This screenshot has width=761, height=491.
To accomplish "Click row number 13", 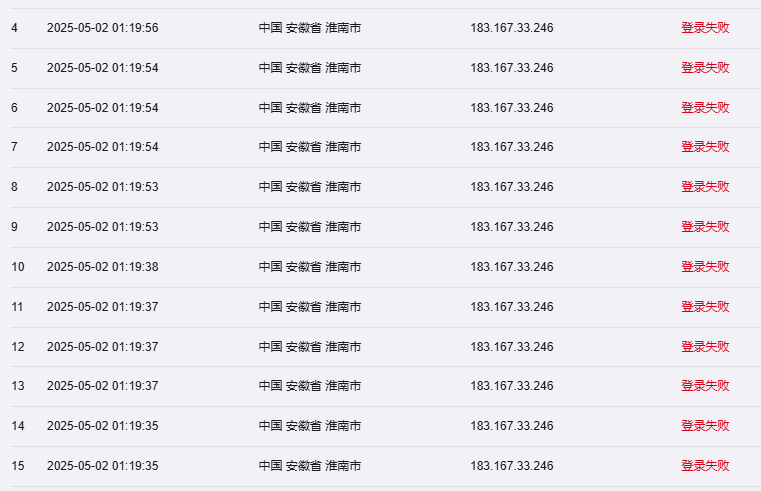I will point(18,386).
